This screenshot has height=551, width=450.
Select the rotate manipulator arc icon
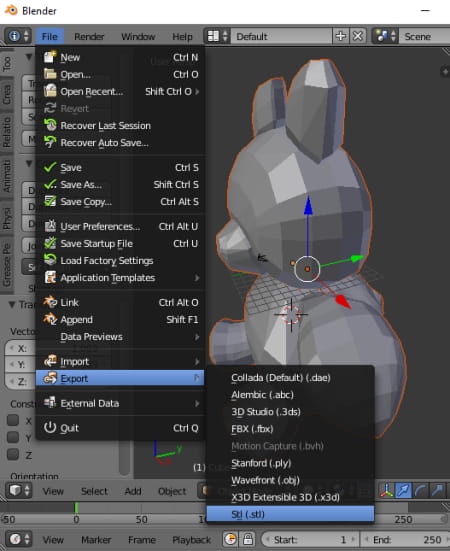[x=420, y=491]
